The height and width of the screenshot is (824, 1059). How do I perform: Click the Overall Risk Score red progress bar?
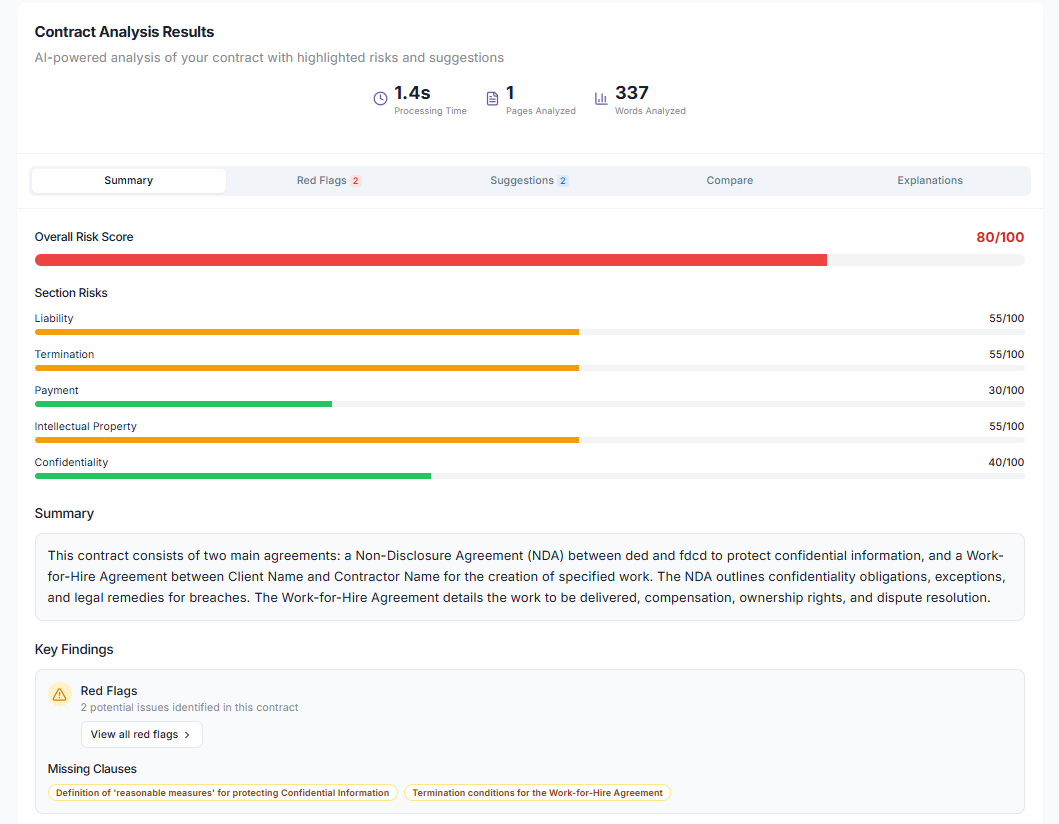(431, 260)
